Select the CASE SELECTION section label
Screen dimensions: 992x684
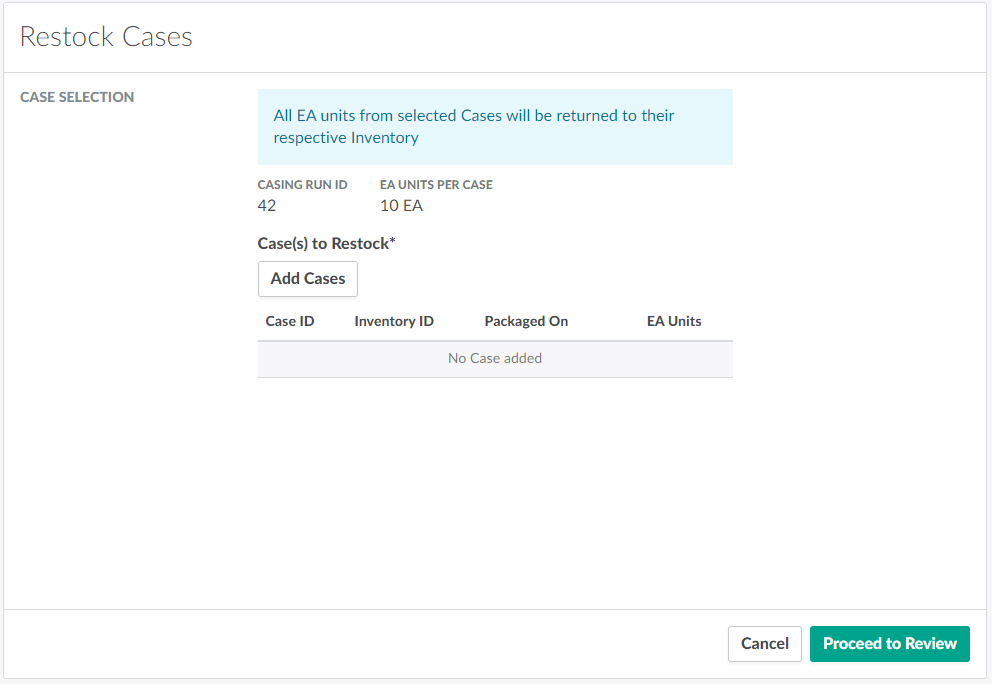click(77, 97)
